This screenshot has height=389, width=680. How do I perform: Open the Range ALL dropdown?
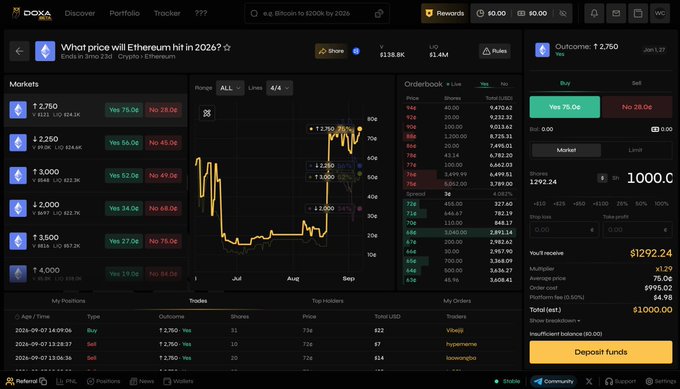coord(230,88)
